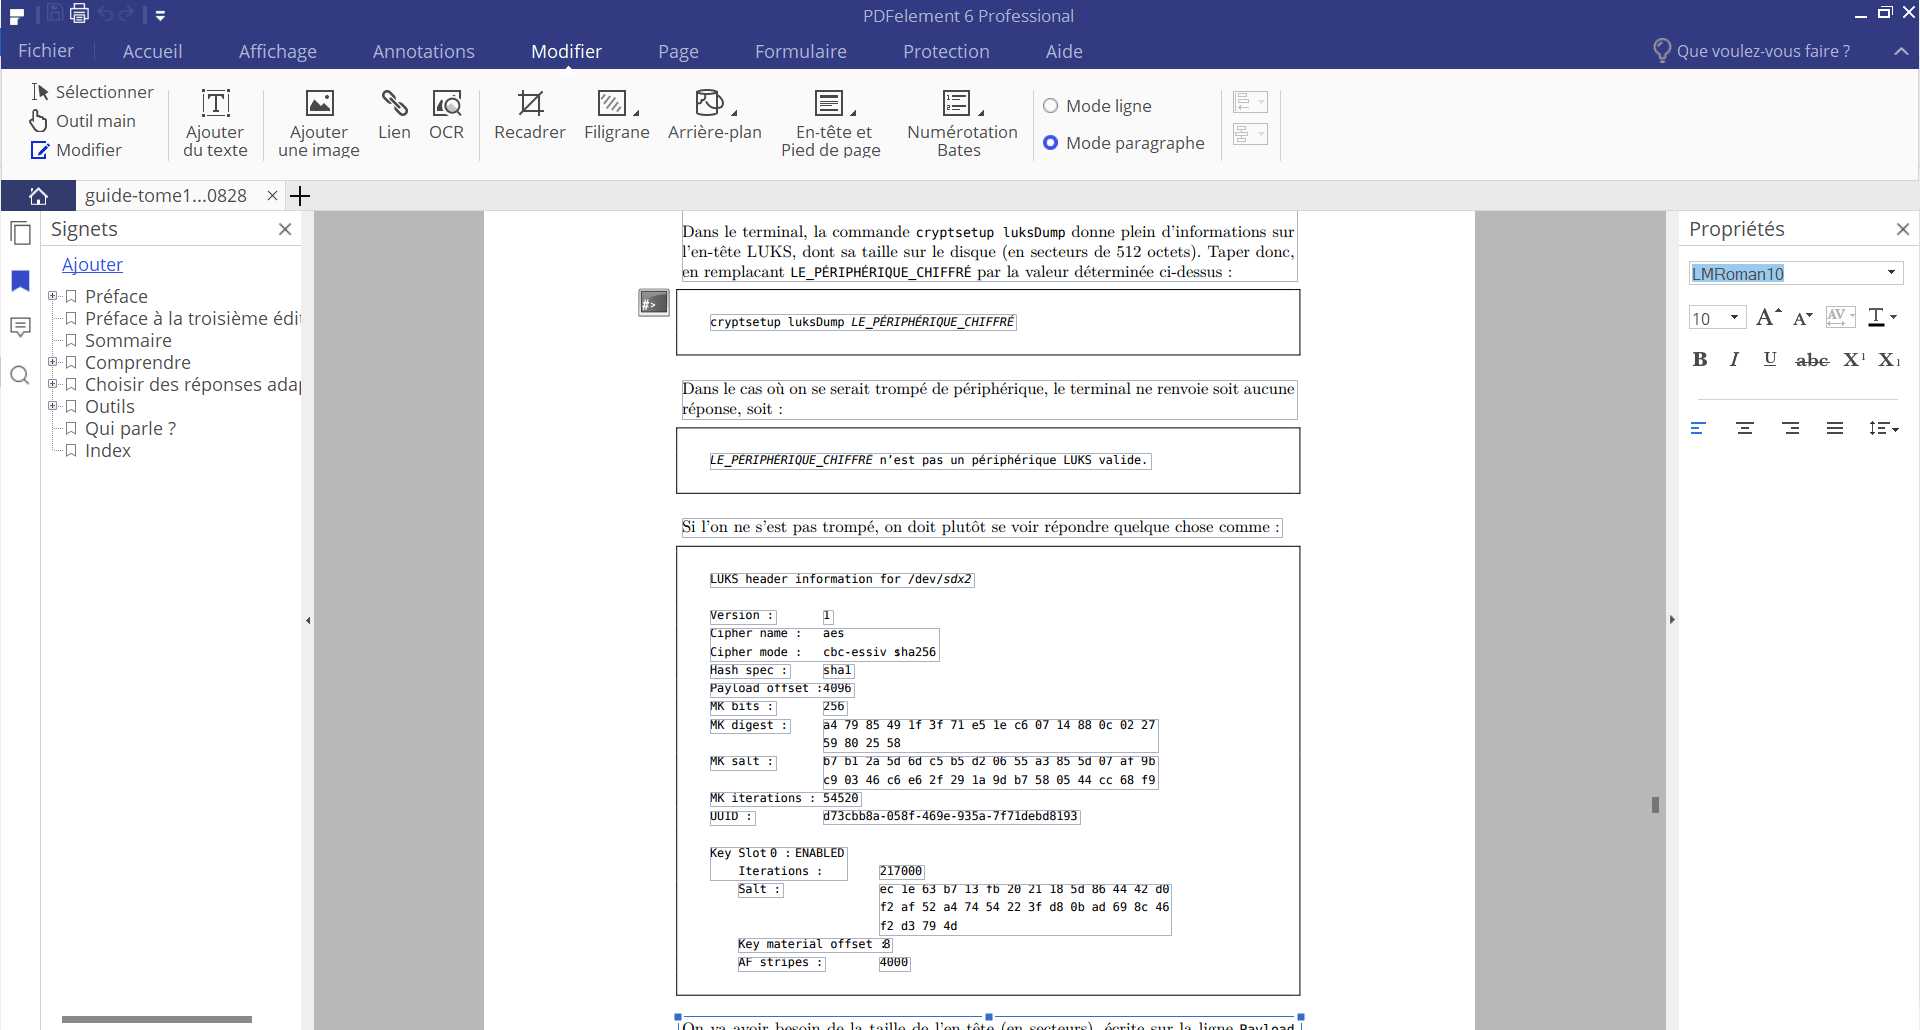Switch to the Affichage tab

[x=277, y=51]
